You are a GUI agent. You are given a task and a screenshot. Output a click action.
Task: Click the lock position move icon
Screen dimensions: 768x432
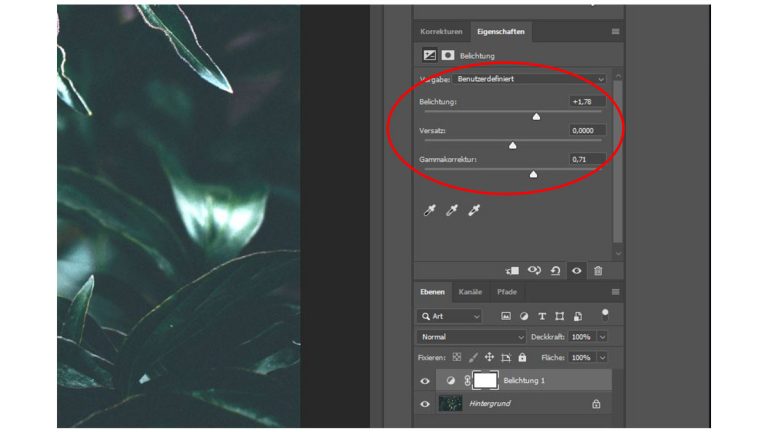[x=489, y=357]
